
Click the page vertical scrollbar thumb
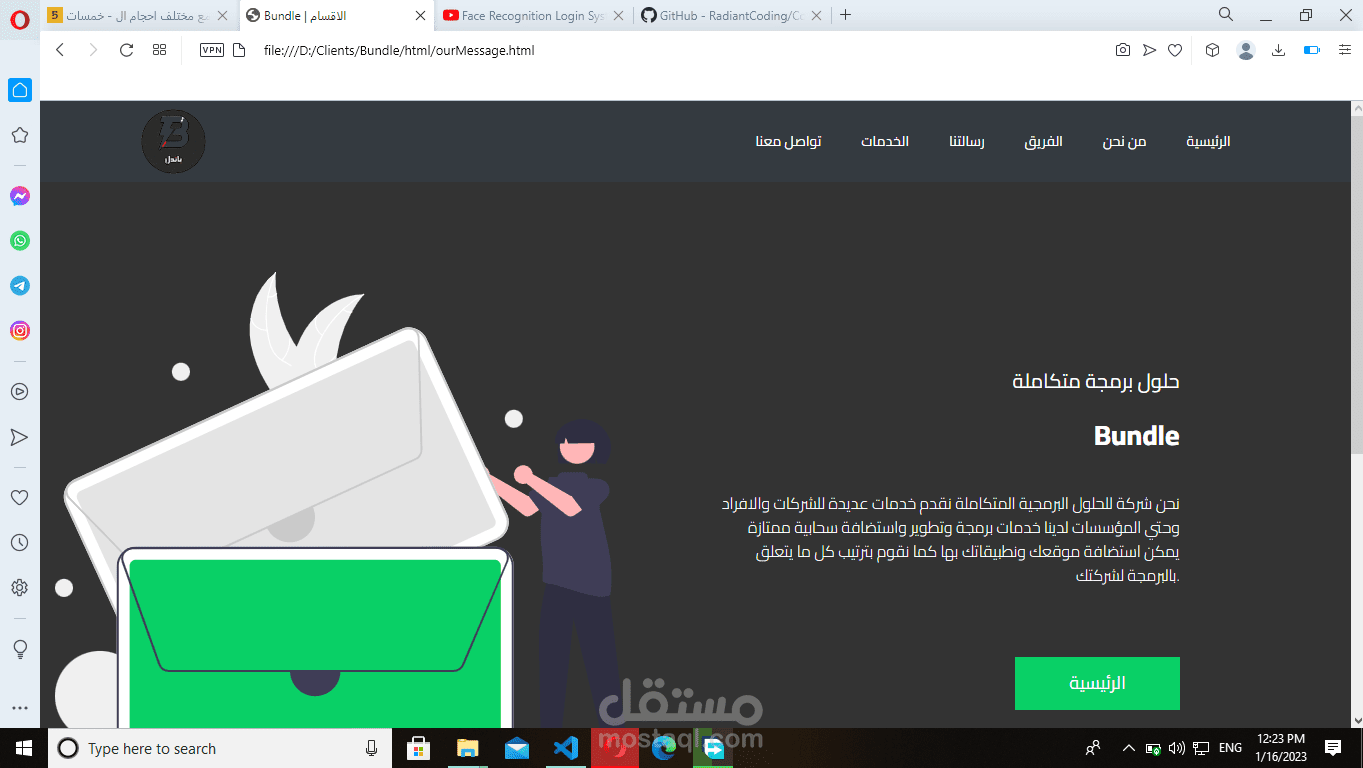(1356, 285)
